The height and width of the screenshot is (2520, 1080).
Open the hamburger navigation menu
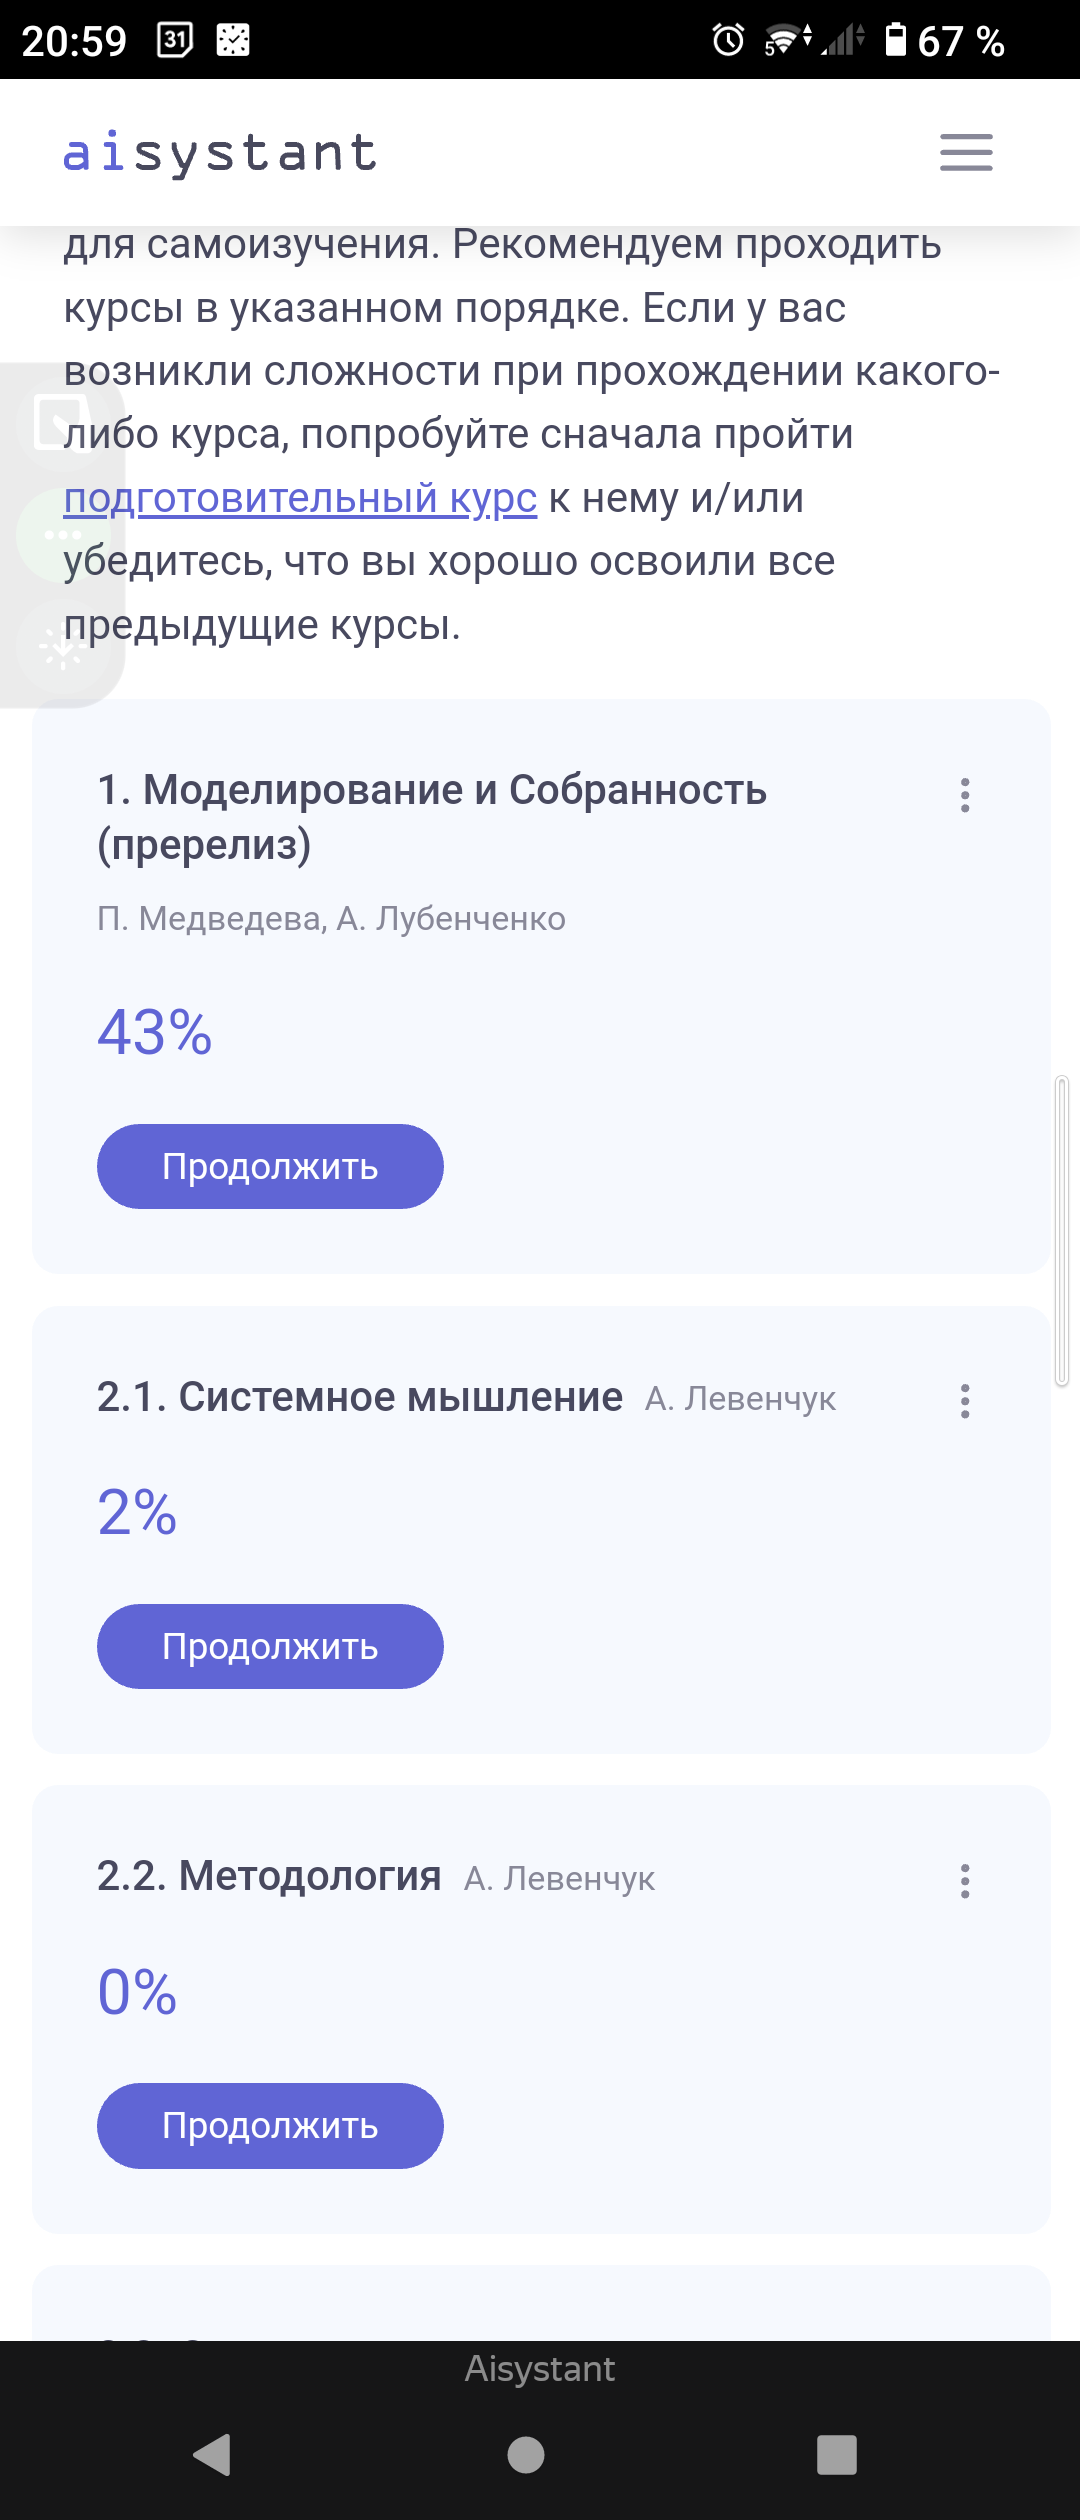[966, 153]
